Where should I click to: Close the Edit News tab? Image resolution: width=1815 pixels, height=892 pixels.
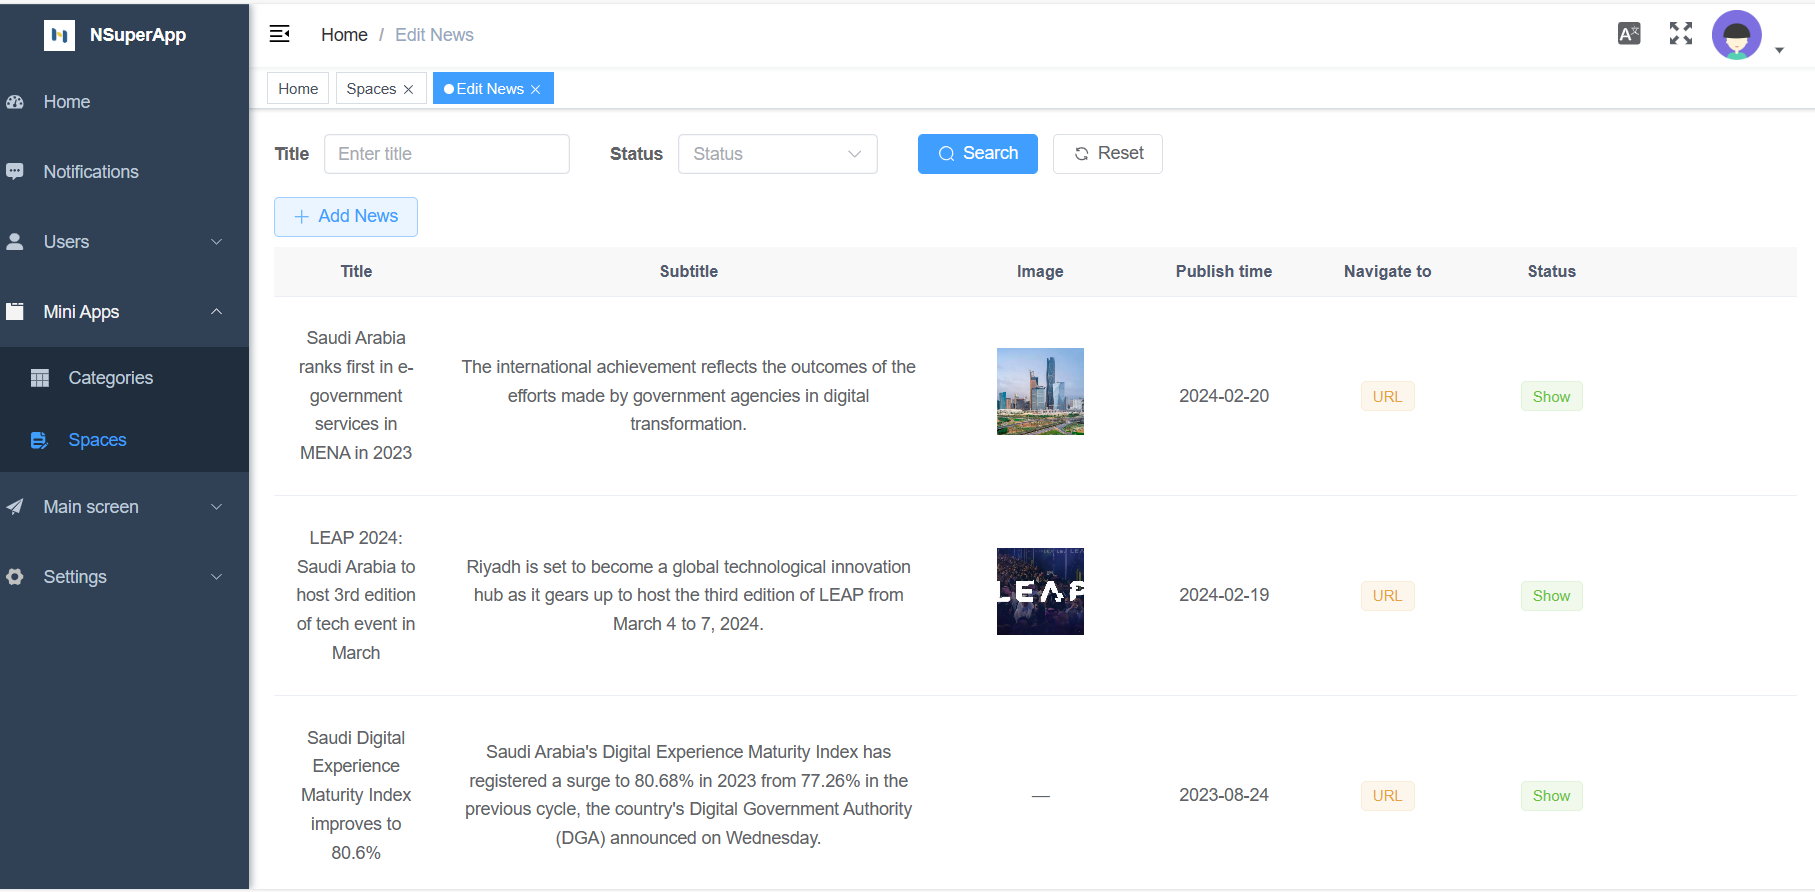click(536, 90)
